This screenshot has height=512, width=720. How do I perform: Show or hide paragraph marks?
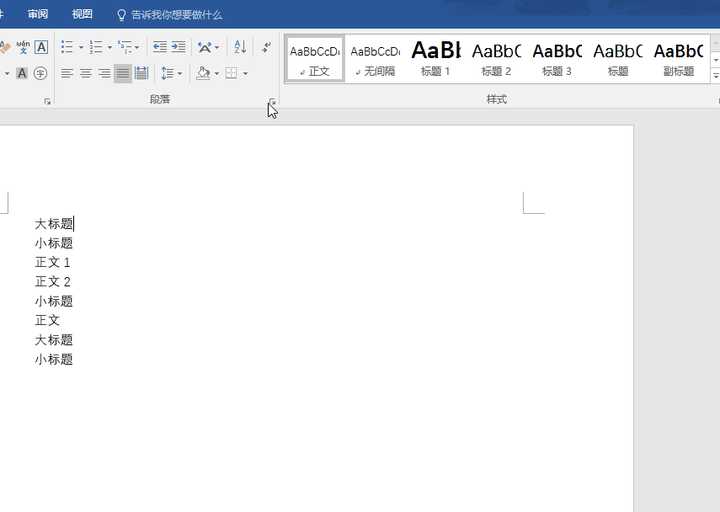click(x=266, y=47)
